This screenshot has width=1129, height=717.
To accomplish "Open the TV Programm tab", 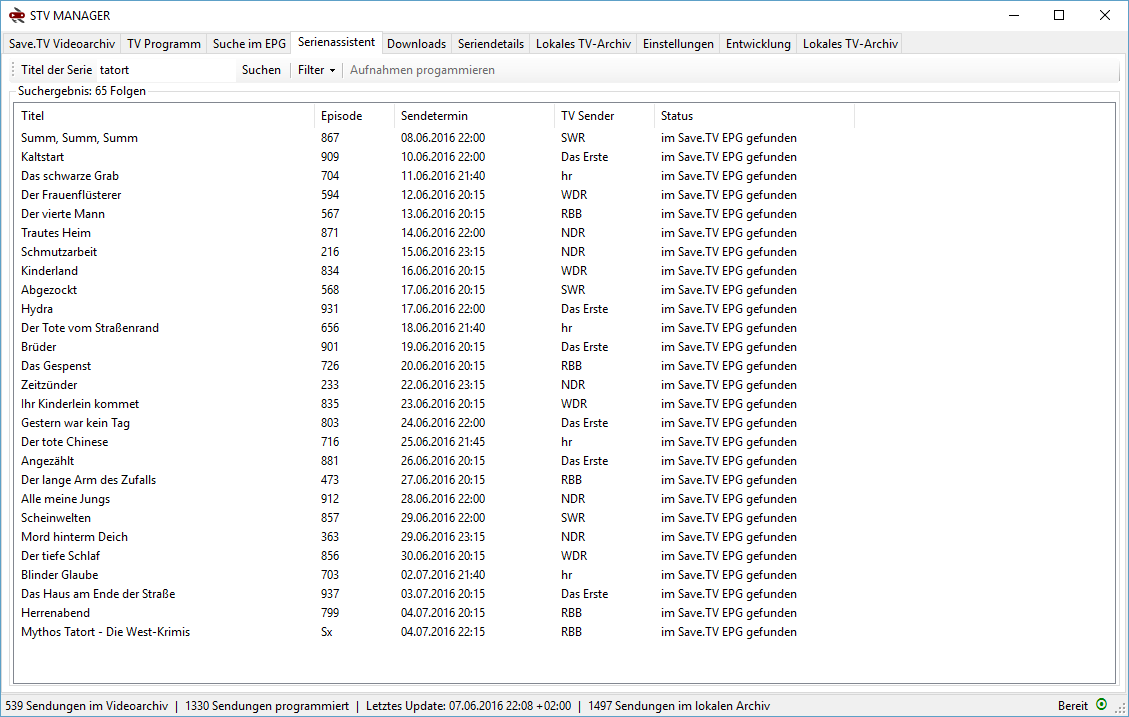I will 163,43.
